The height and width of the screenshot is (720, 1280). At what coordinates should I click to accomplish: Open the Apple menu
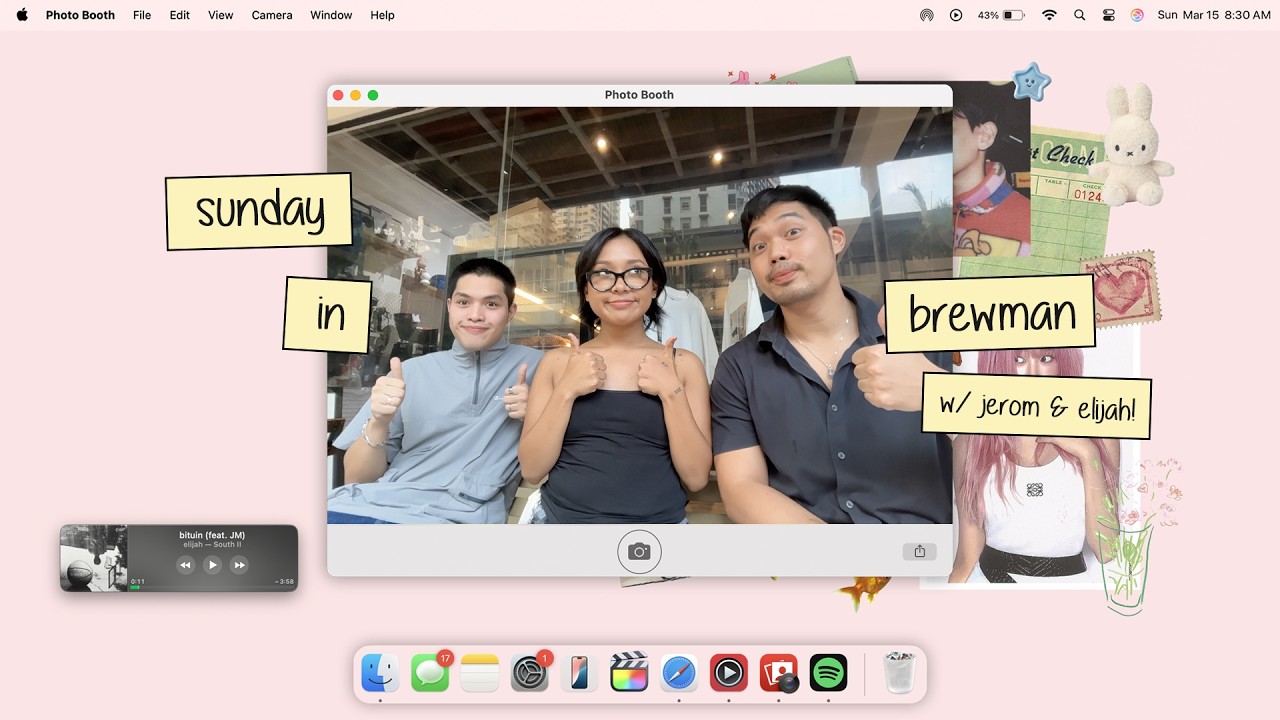[x=22, y=15]
